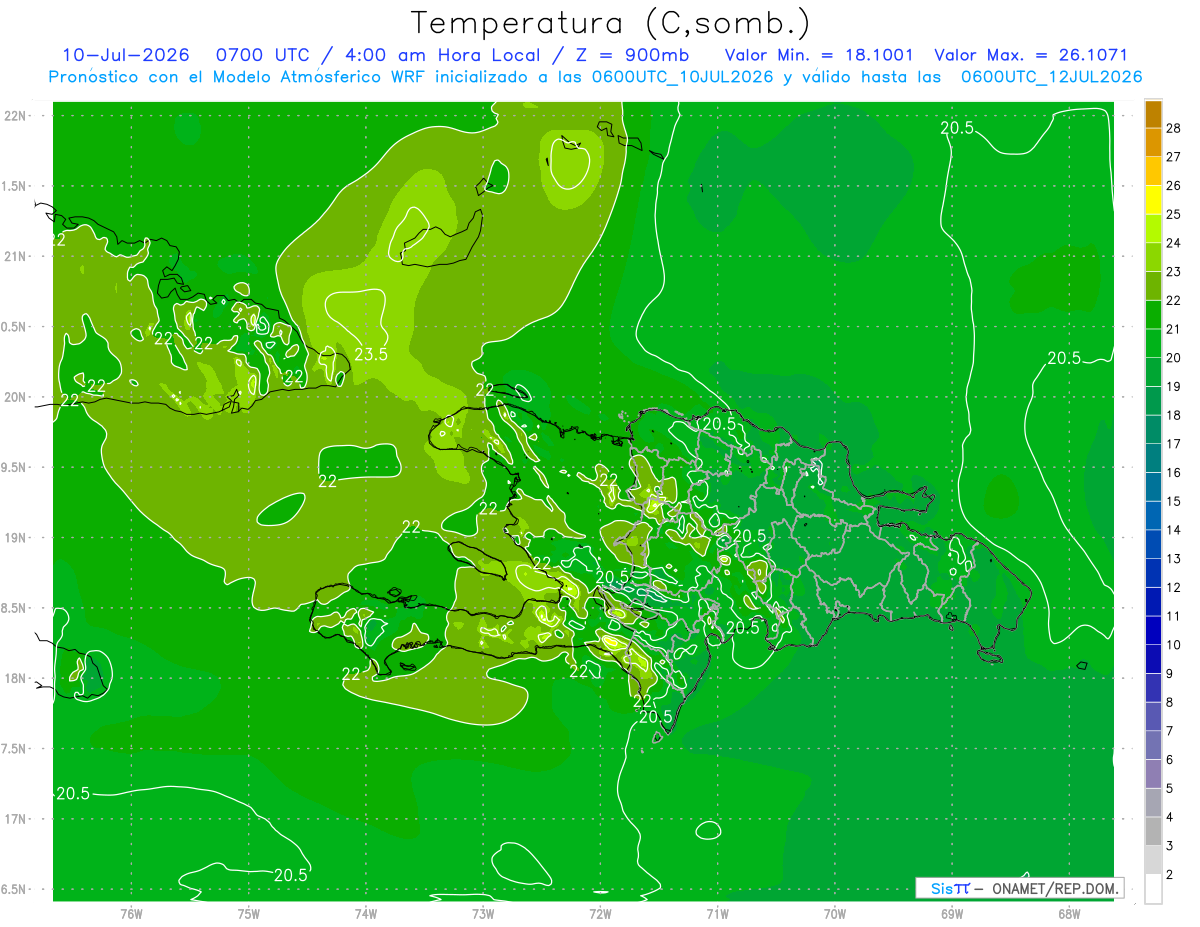Select the lime swatch between 24 and 25
The height and width of the screenshot is (927, 1200).
[x=1153, y=229]
